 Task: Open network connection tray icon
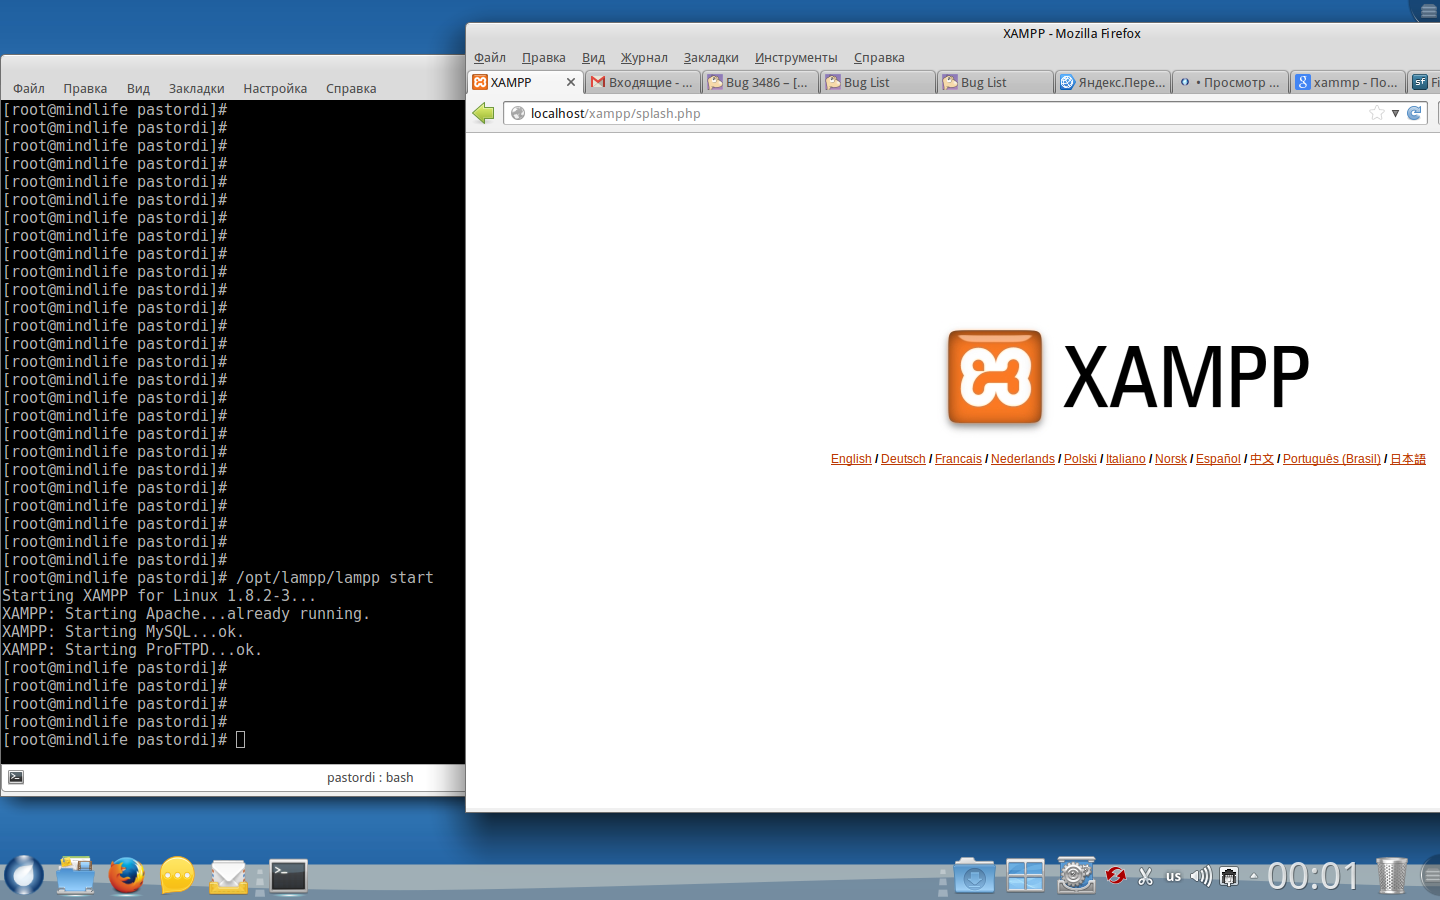click(1229, 876)
